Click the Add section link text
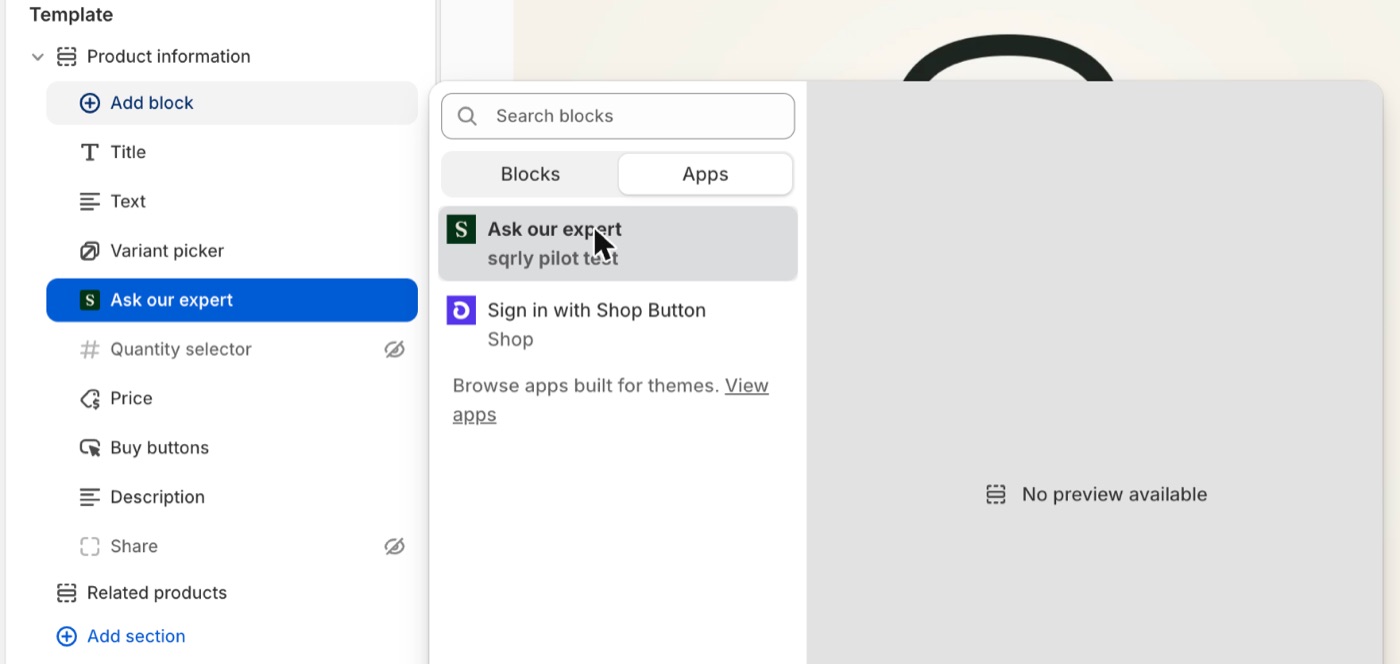 click(x=136, y=636)
